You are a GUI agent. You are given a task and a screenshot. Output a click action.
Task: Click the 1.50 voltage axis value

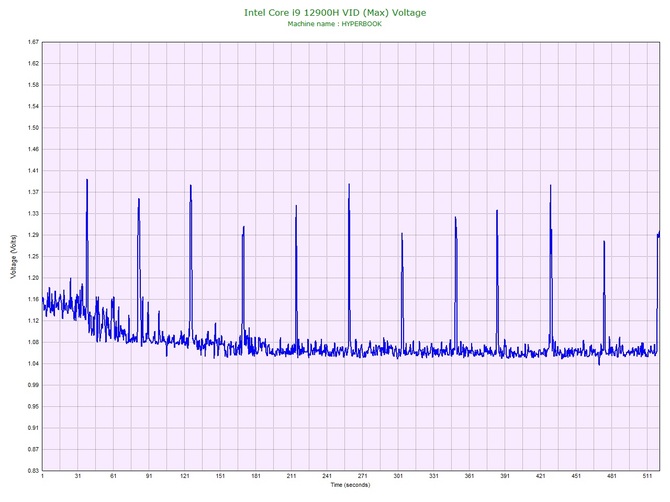tap(33, 128)
